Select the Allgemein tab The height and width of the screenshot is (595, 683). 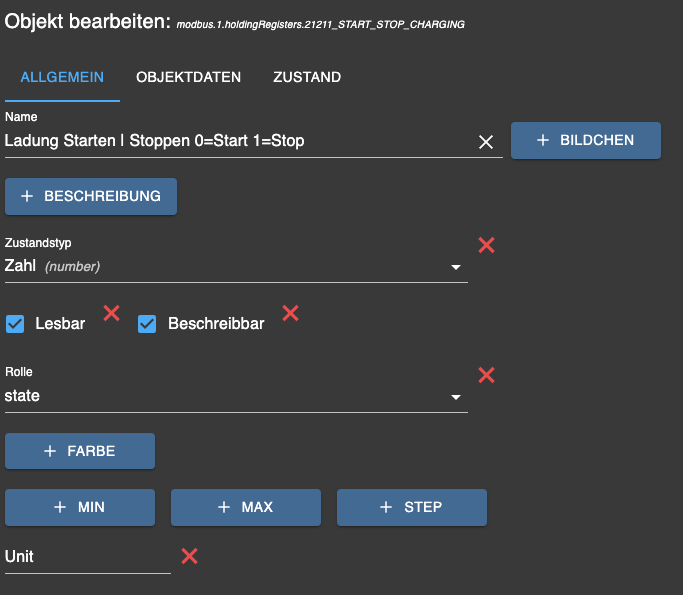coord(62,77)
